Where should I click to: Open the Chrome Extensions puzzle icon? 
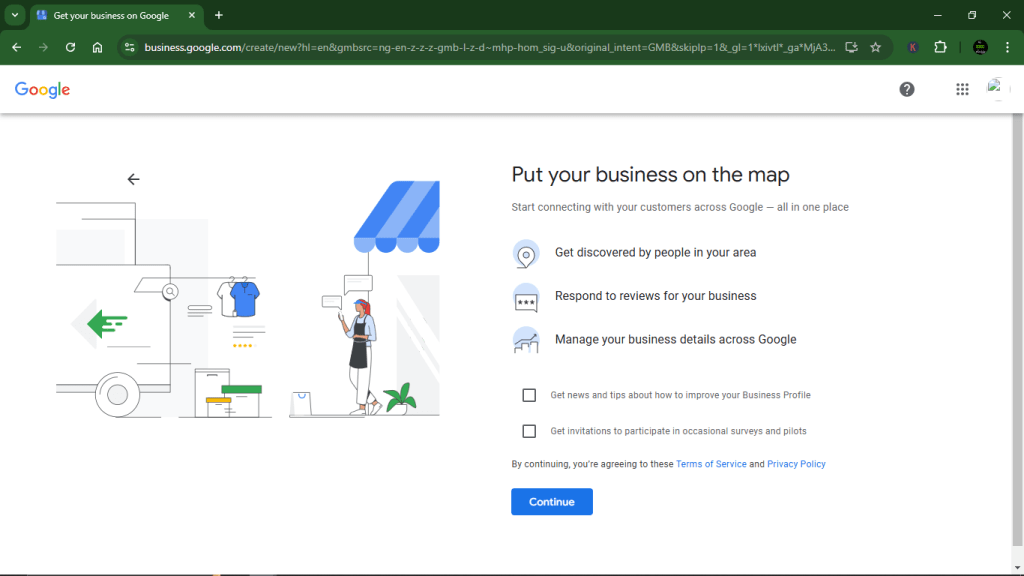(x=941, y=46)
